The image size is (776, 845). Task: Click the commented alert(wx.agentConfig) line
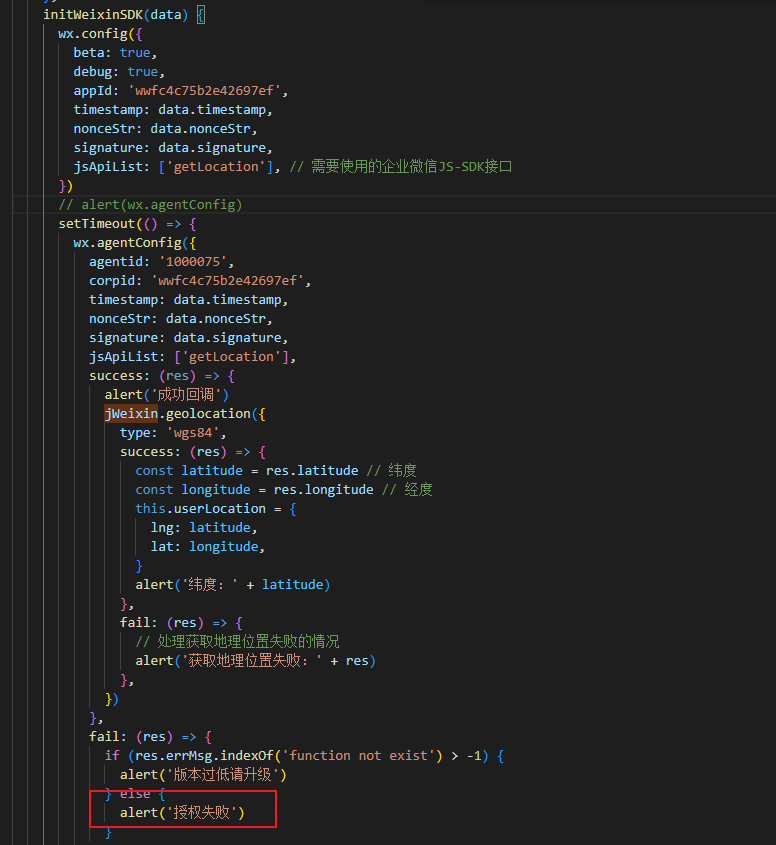tap(150, 205)
